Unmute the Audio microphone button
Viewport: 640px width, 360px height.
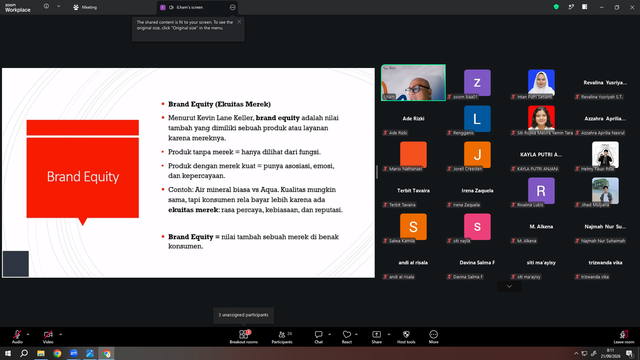click(17, 336)
